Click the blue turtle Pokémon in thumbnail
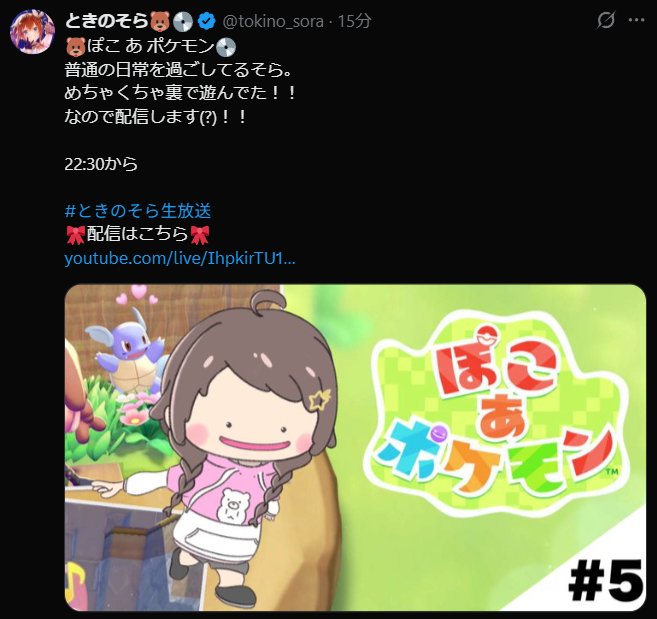 pos(128,351)
